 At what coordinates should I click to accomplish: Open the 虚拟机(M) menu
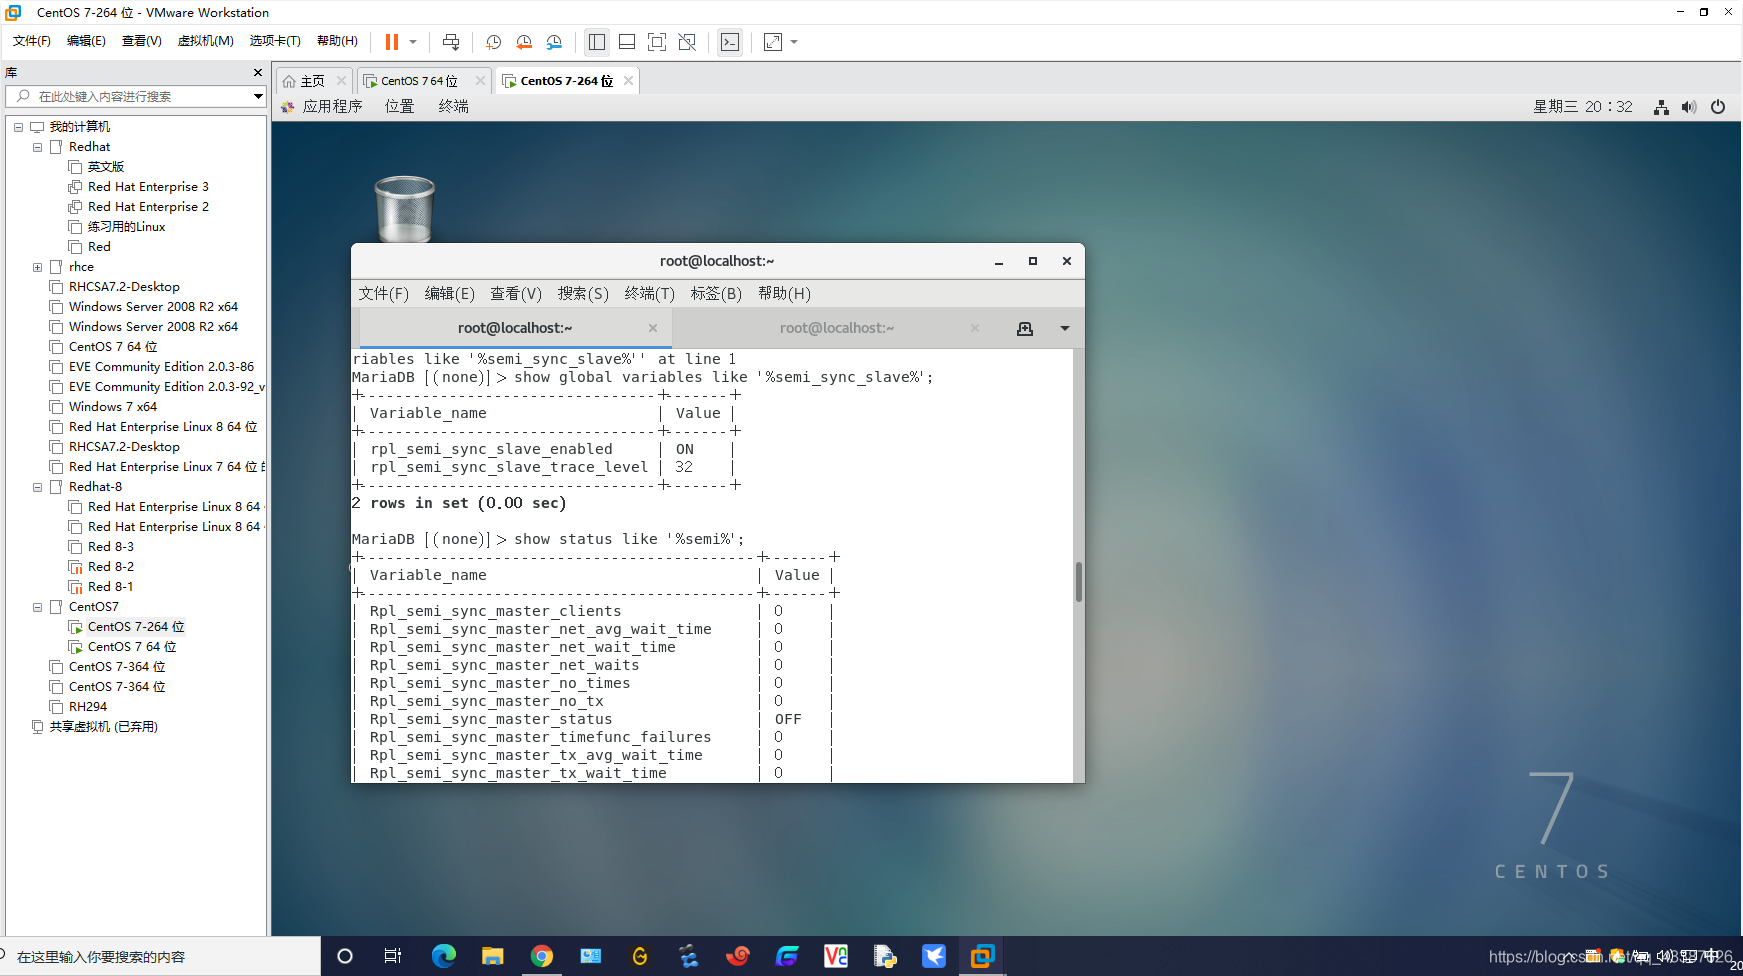(x=205, y=41)
